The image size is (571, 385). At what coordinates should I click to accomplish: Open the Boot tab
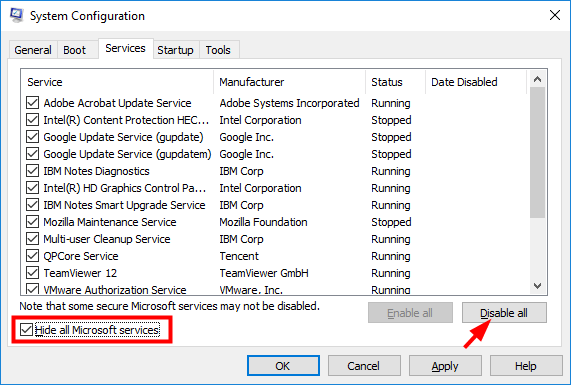pos(75,50)
